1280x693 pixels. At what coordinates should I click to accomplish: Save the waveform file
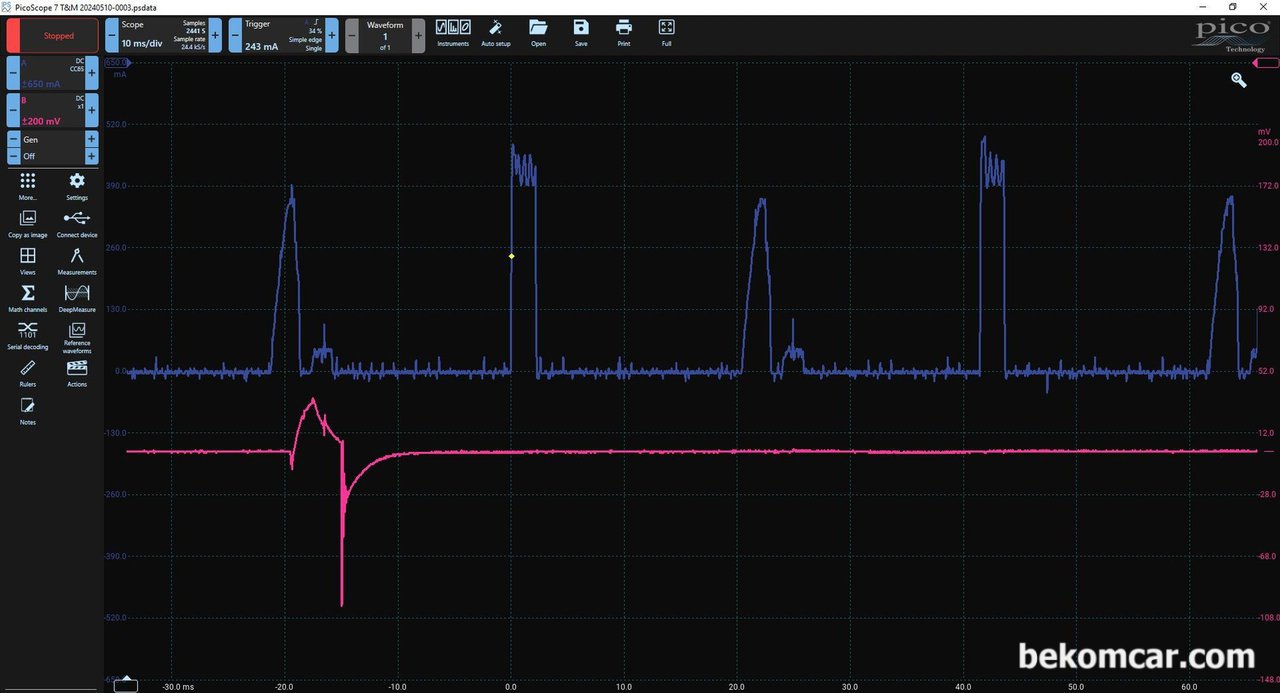[x=581, y=33]
